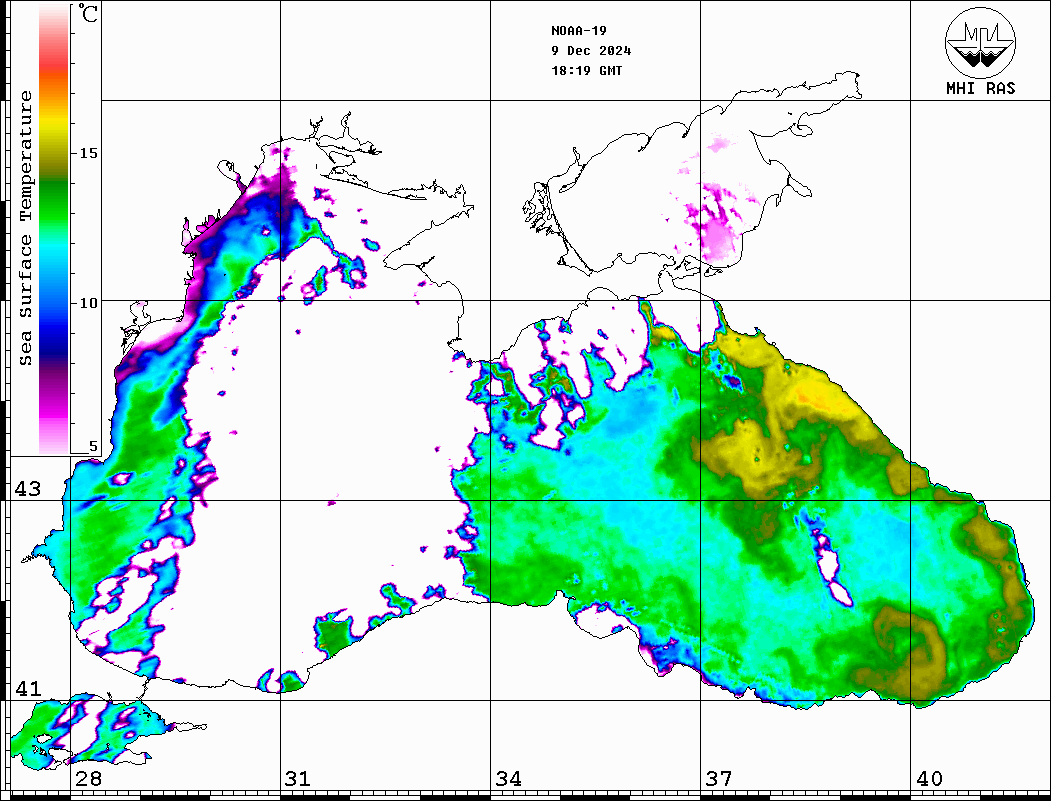
Task: Click the 5 value on temperature scale
Action: coord(93,446)
